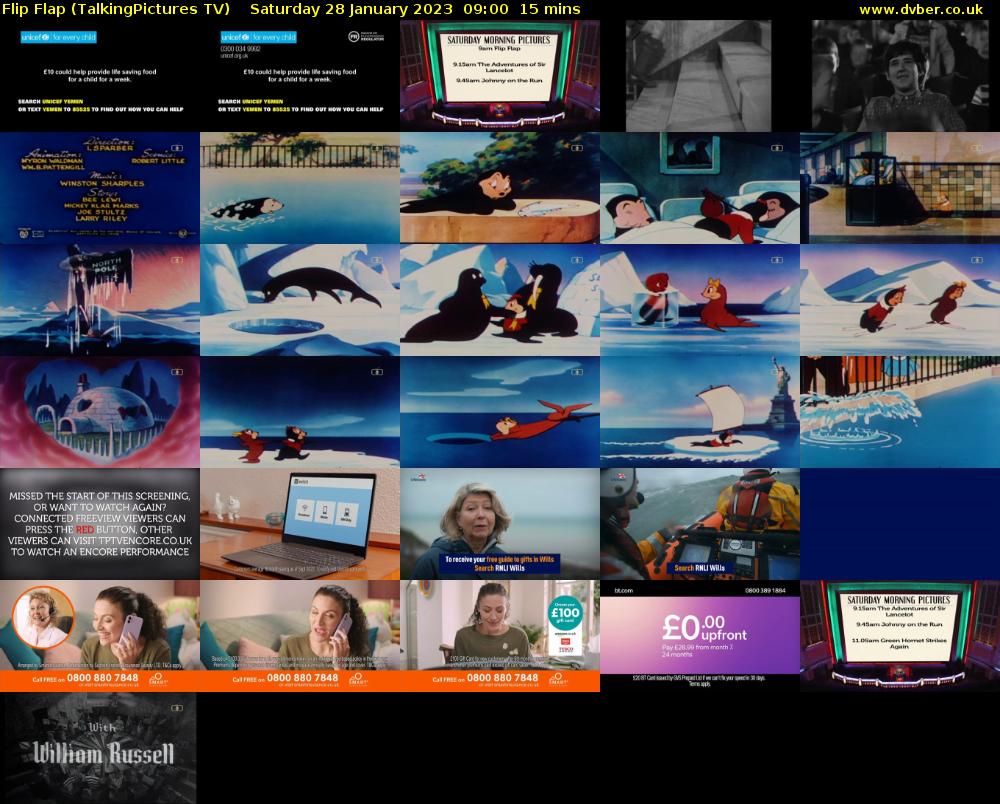Open the North Pole sign frame

coord(100,300)
